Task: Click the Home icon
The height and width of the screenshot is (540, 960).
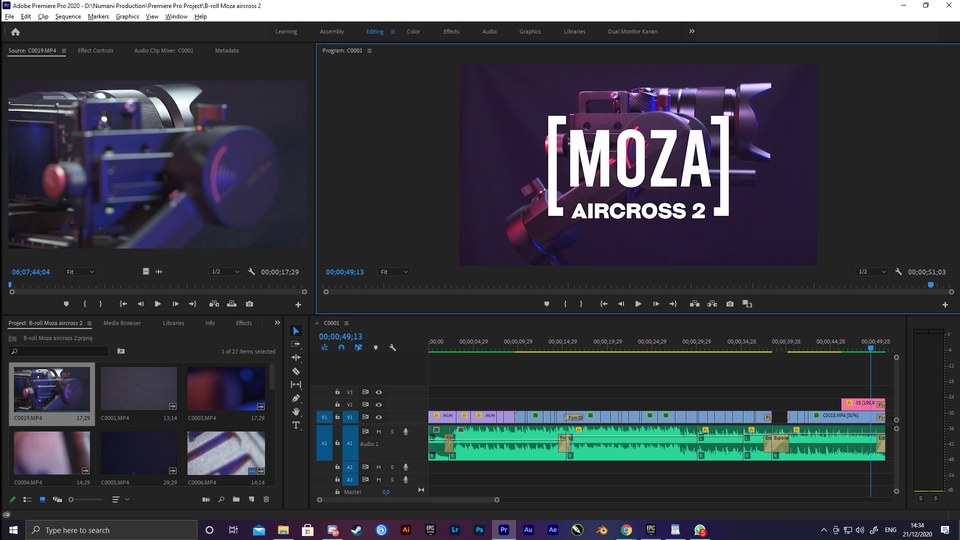Action: 15,32
